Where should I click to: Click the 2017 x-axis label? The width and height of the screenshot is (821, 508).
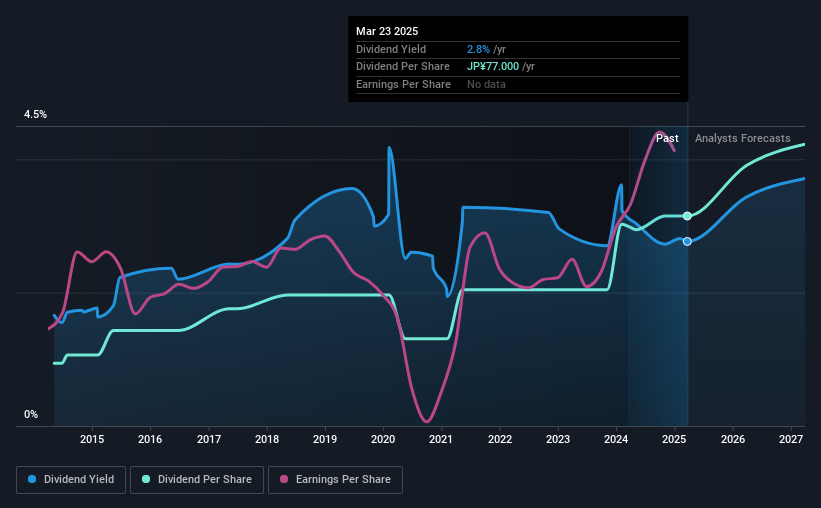(208, 439)
